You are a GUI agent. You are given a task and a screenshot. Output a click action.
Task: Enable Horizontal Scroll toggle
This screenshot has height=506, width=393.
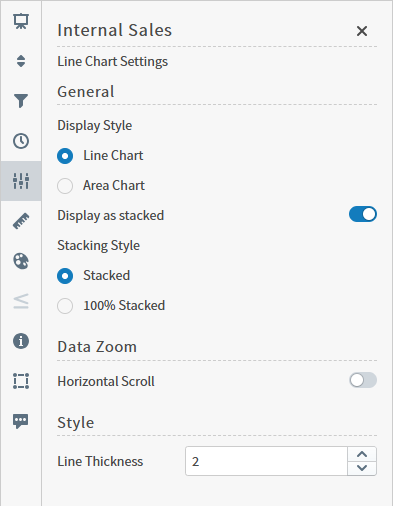click(363, 380)
